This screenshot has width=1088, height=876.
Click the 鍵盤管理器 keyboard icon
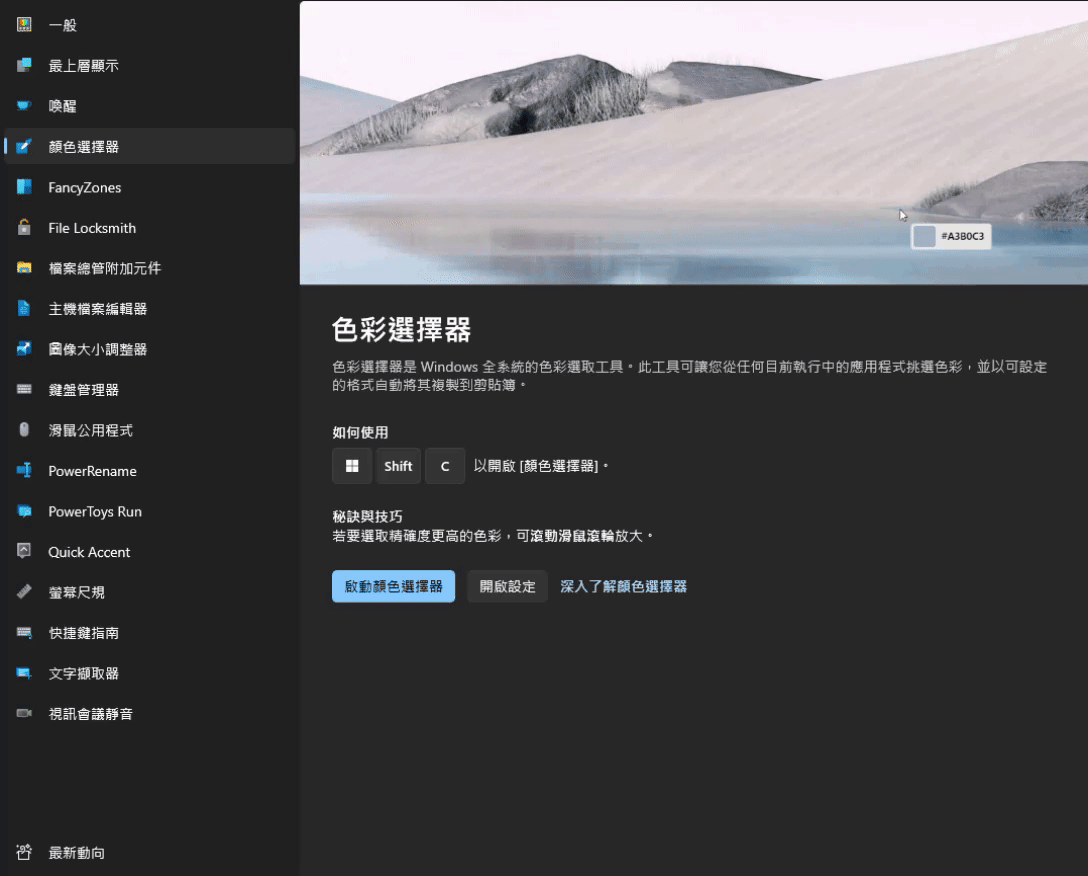(x=23, y=389)
